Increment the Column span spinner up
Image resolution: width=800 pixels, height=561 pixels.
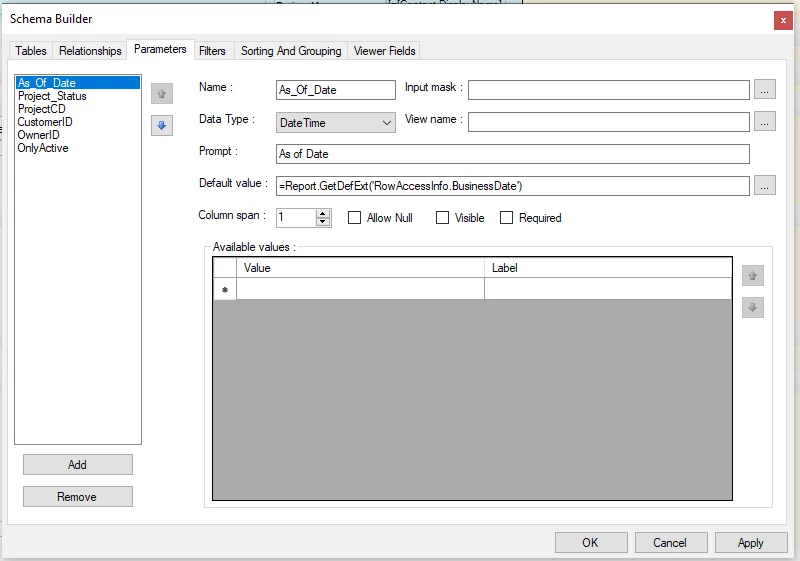pos(322,214)
